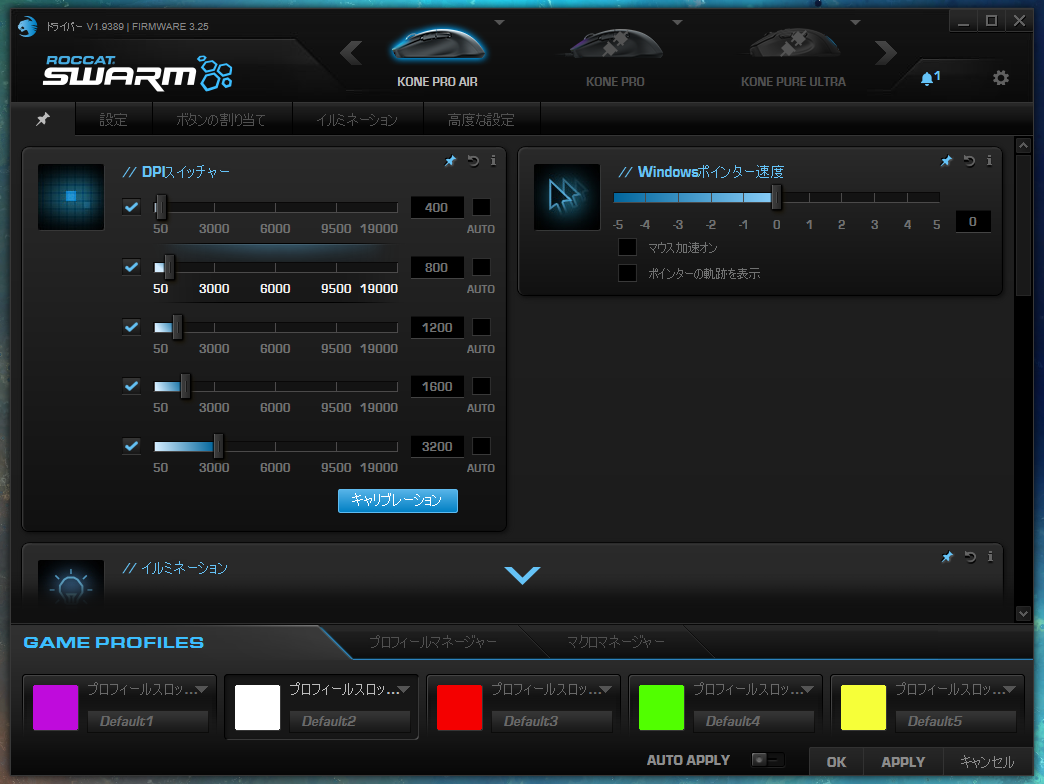Click the pointer speed cursor icon
This screenshot has width=1044, height=784.
pyautogui.click(x=567, y=196)
